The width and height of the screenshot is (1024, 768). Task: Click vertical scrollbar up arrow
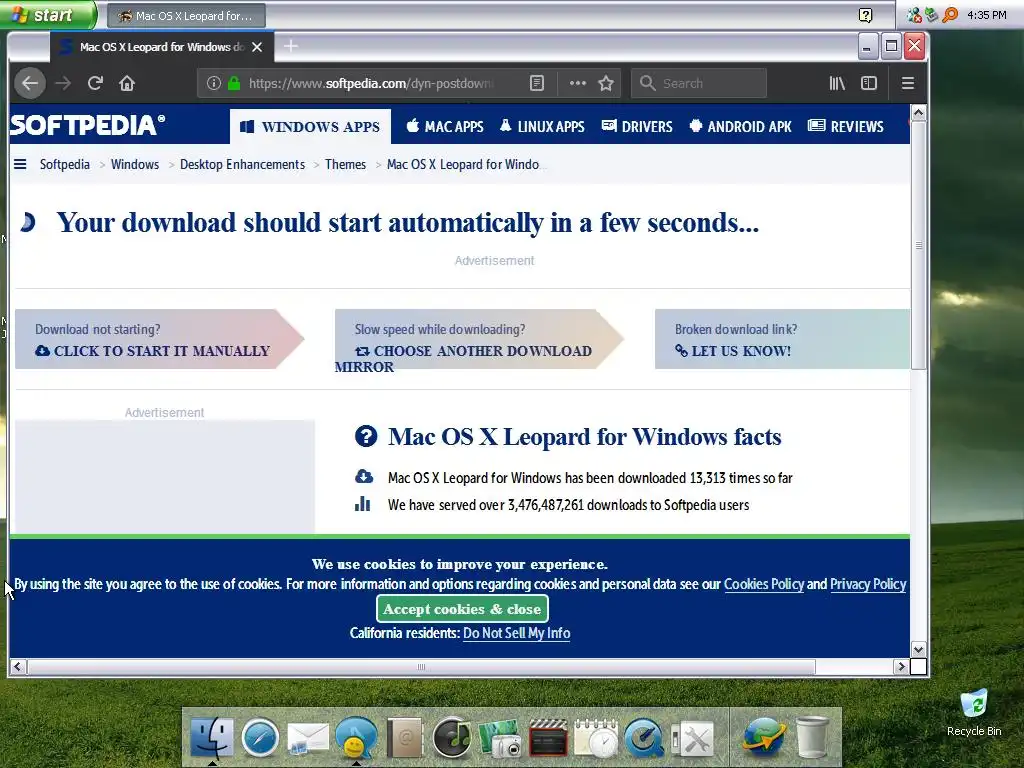point(918,112)
